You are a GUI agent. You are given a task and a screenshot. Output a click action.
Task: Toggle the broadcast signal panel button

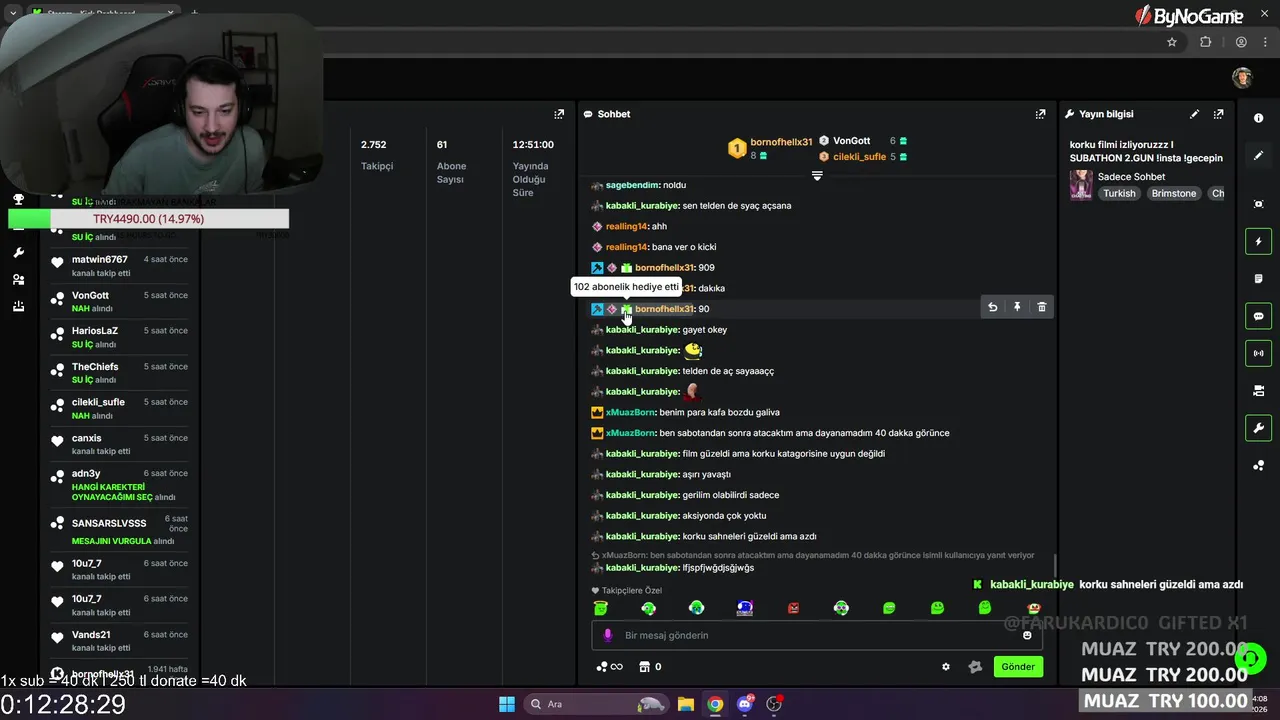tap(1258, 353)
